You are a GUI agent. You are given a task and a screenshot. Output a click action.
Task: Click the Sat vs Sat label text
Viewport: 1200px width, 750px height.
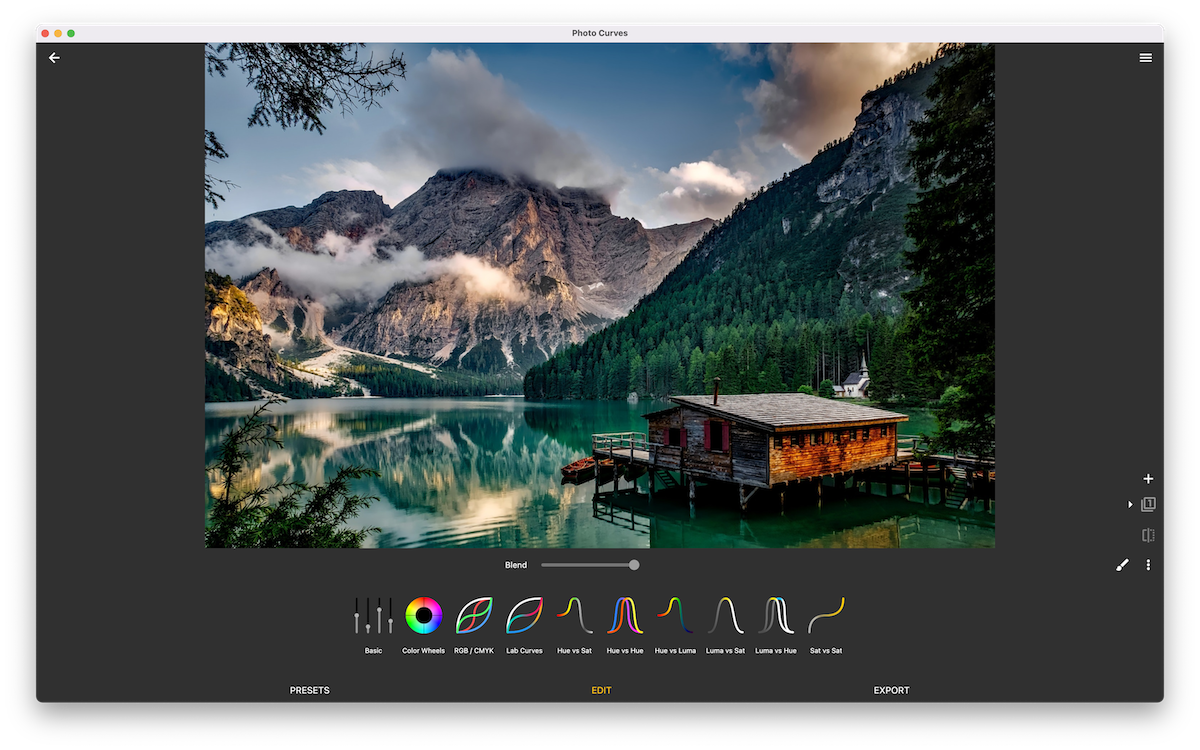826,651
